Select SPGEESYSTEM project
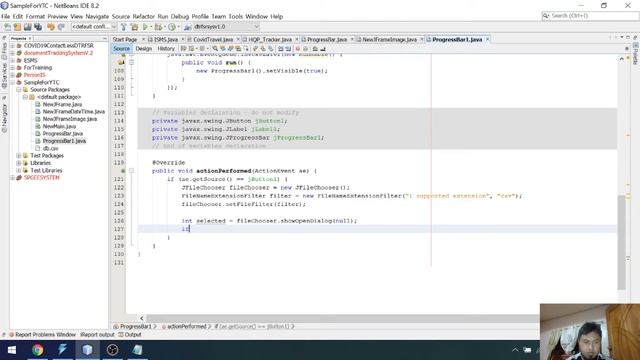The image size is (640, 360). (42, 178)
